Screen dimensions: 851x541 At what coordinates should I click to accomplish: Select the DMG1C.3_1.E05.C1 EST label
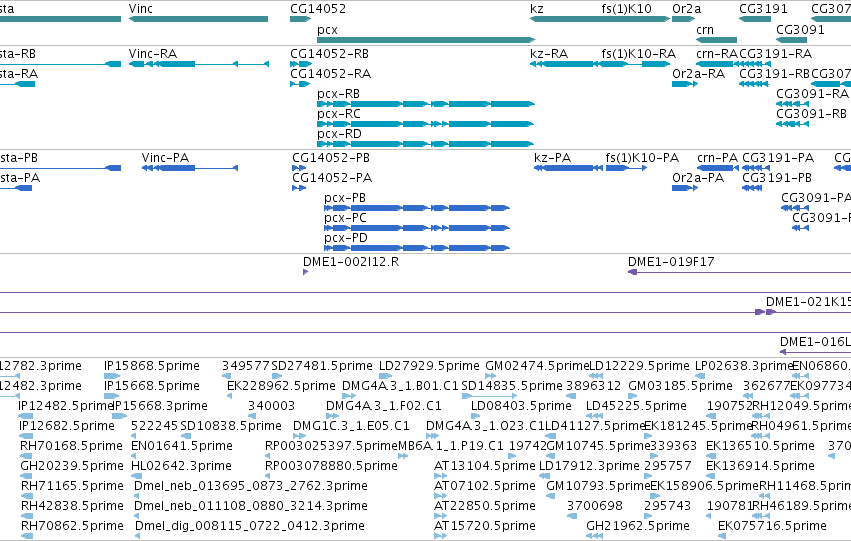point(351,427)
